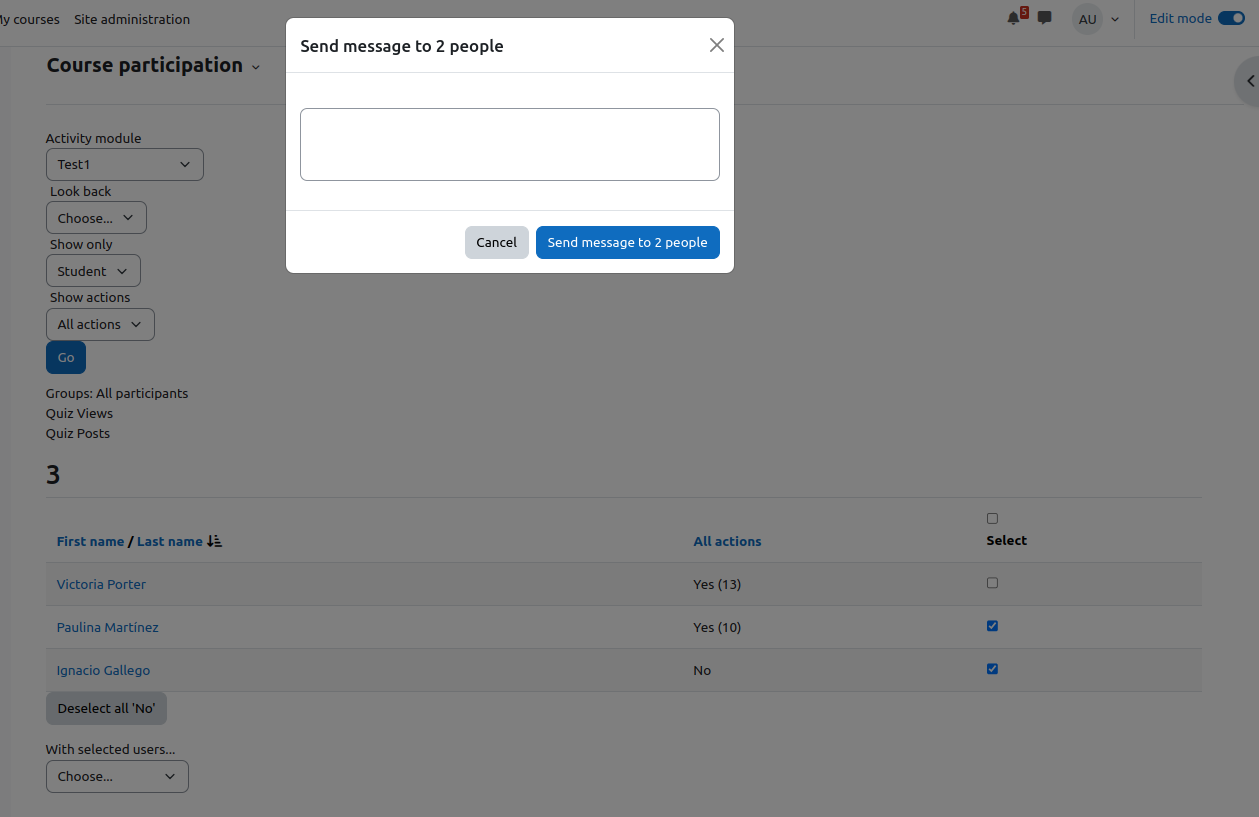The width and height of the screenshot is (1259, 817).
Task: Open the Site administration tab
Action: click(132, 19)
